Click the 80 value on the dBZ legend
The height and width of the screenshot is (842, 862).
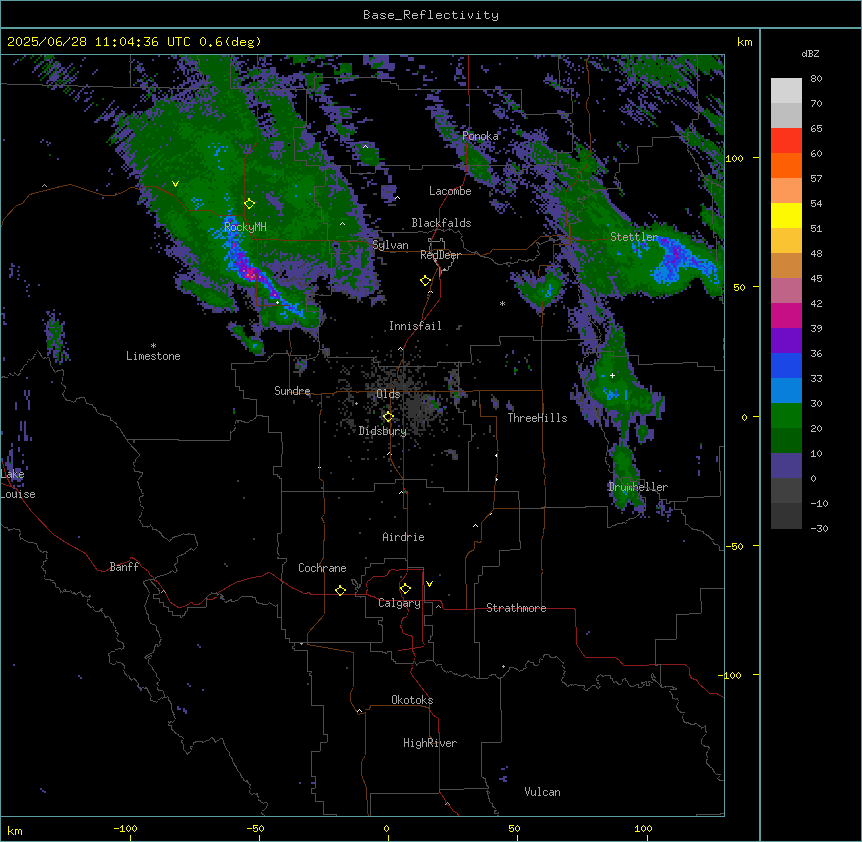(816, 79)
